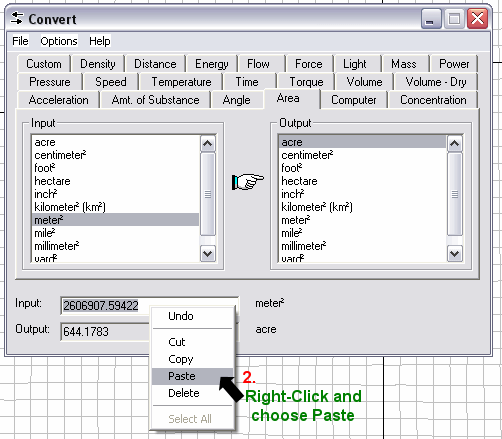Click the Input value field
The height and width of the screenshot is (439, 502).
coord(149,305)
